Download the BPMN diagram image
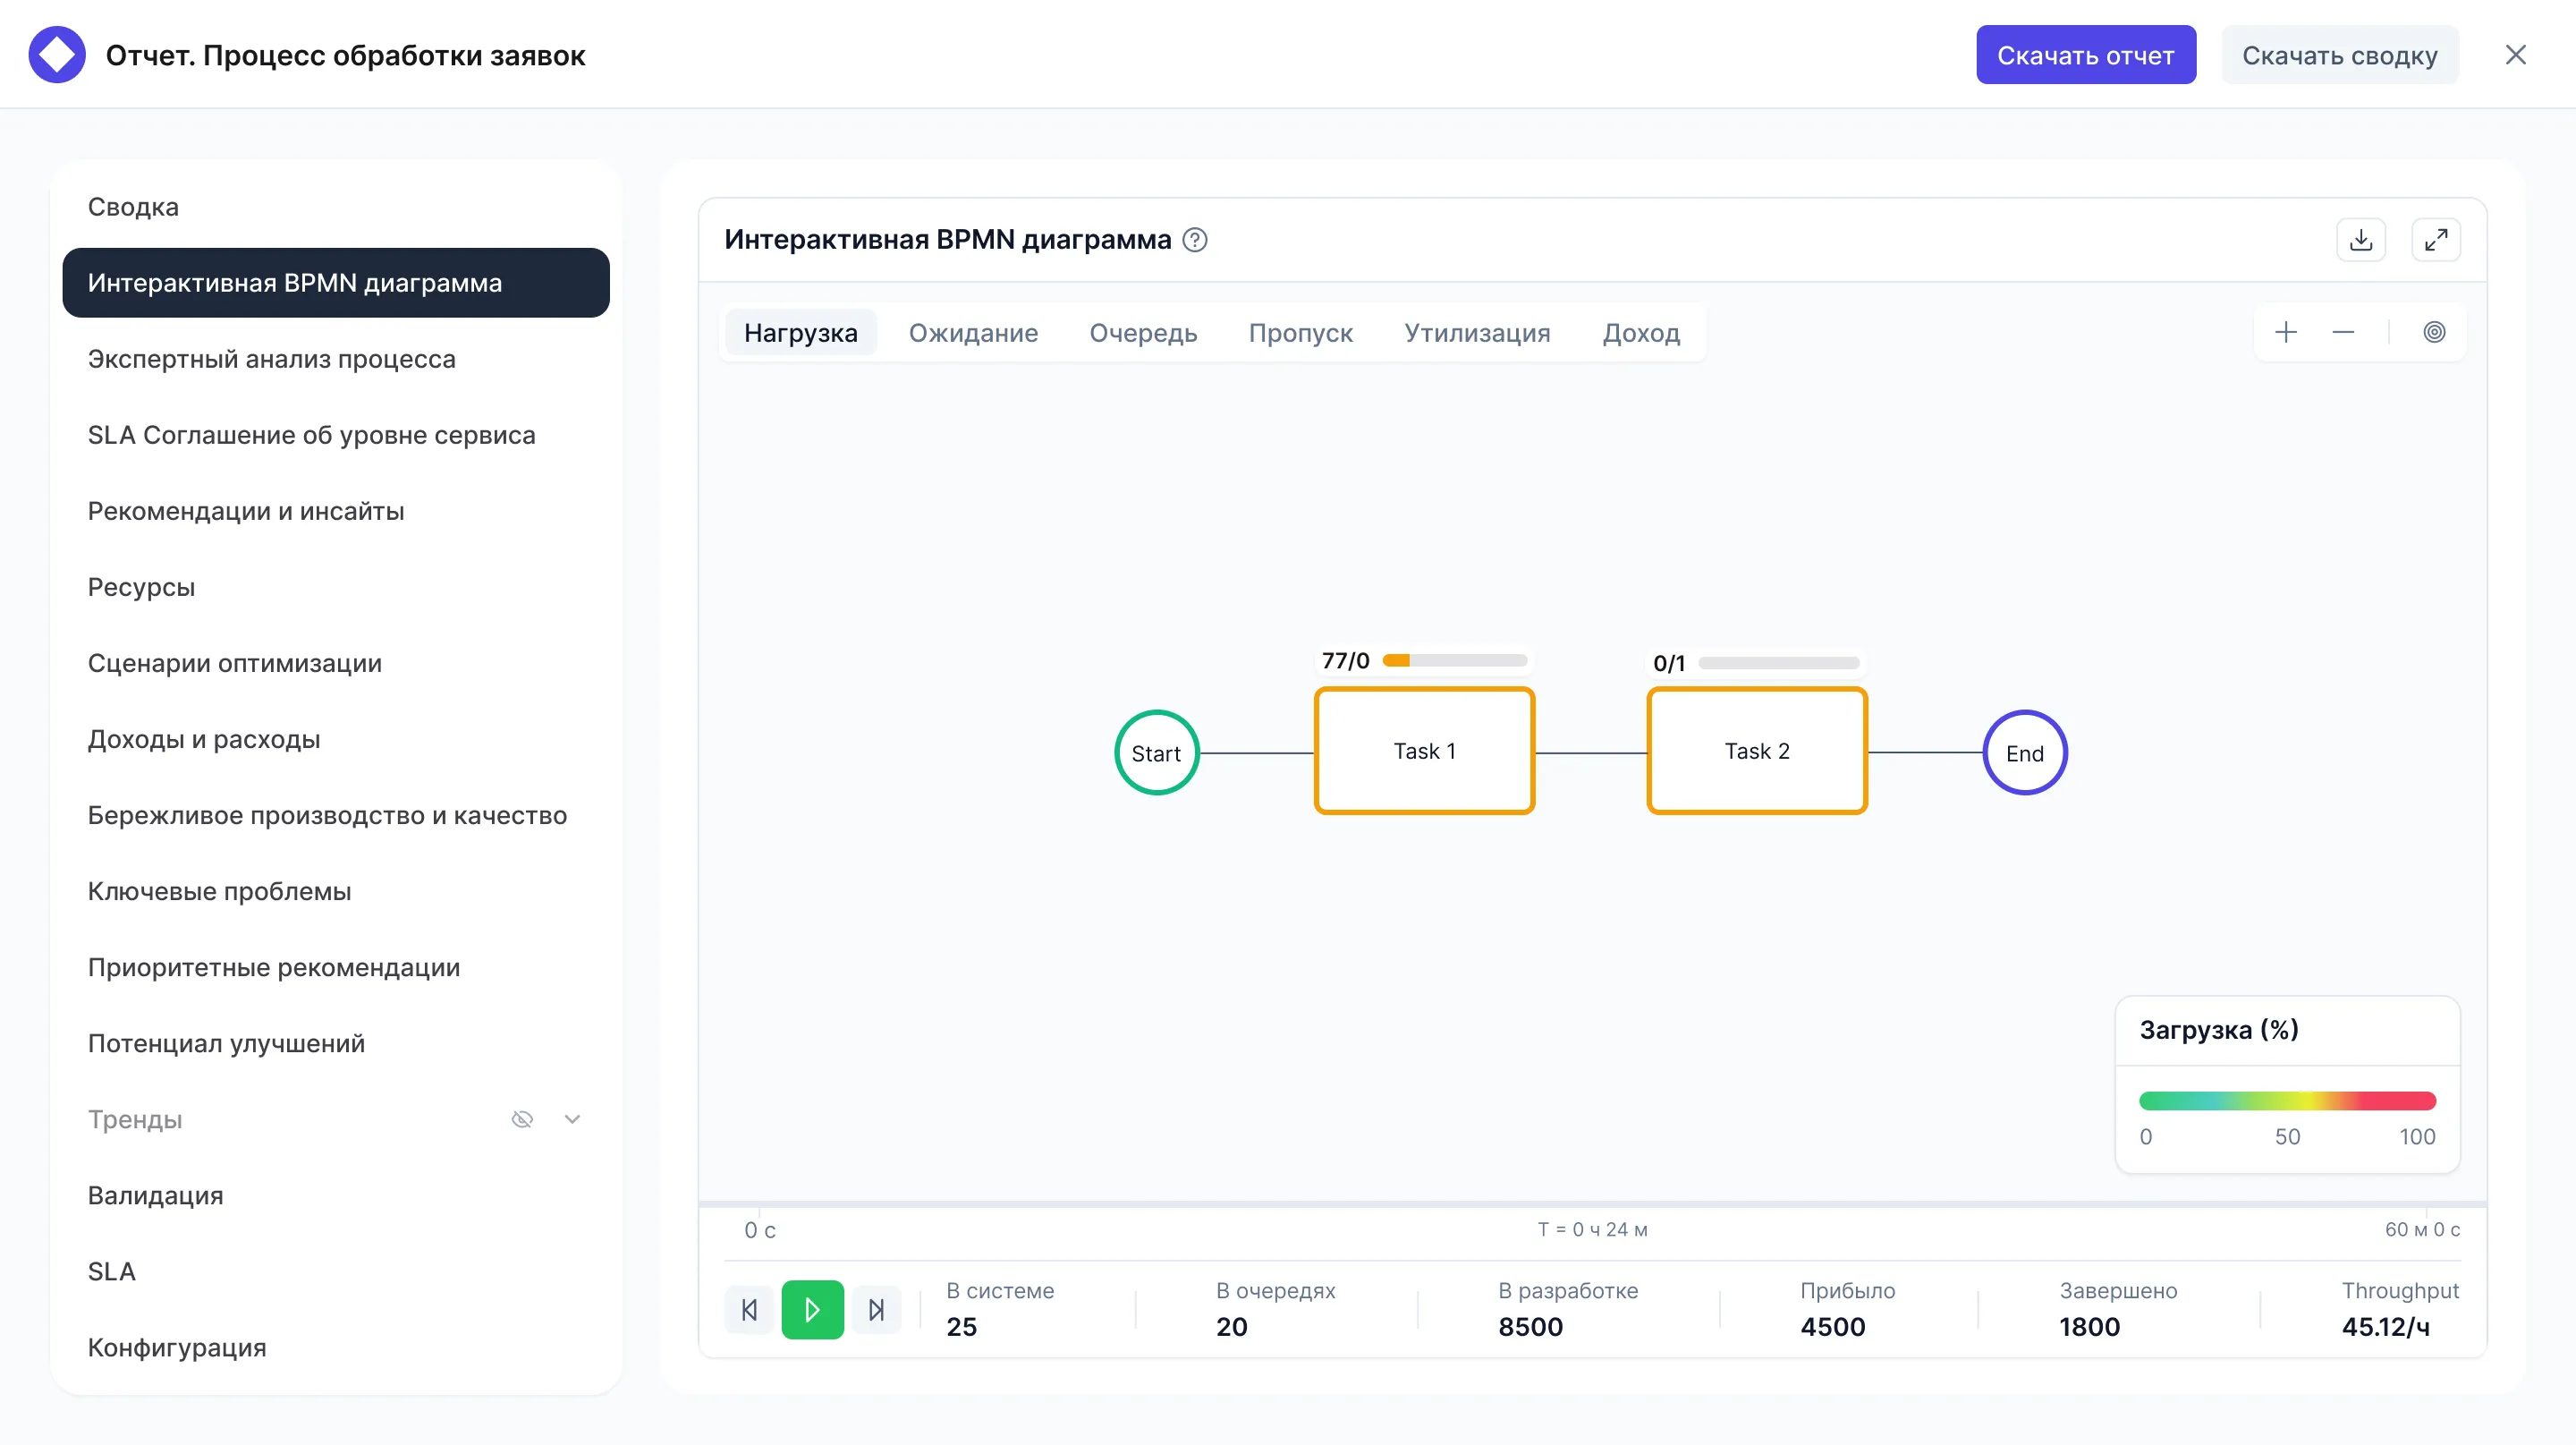Image resolution: width=2576 pixels, height=1445 pixels. (2361, 239)
